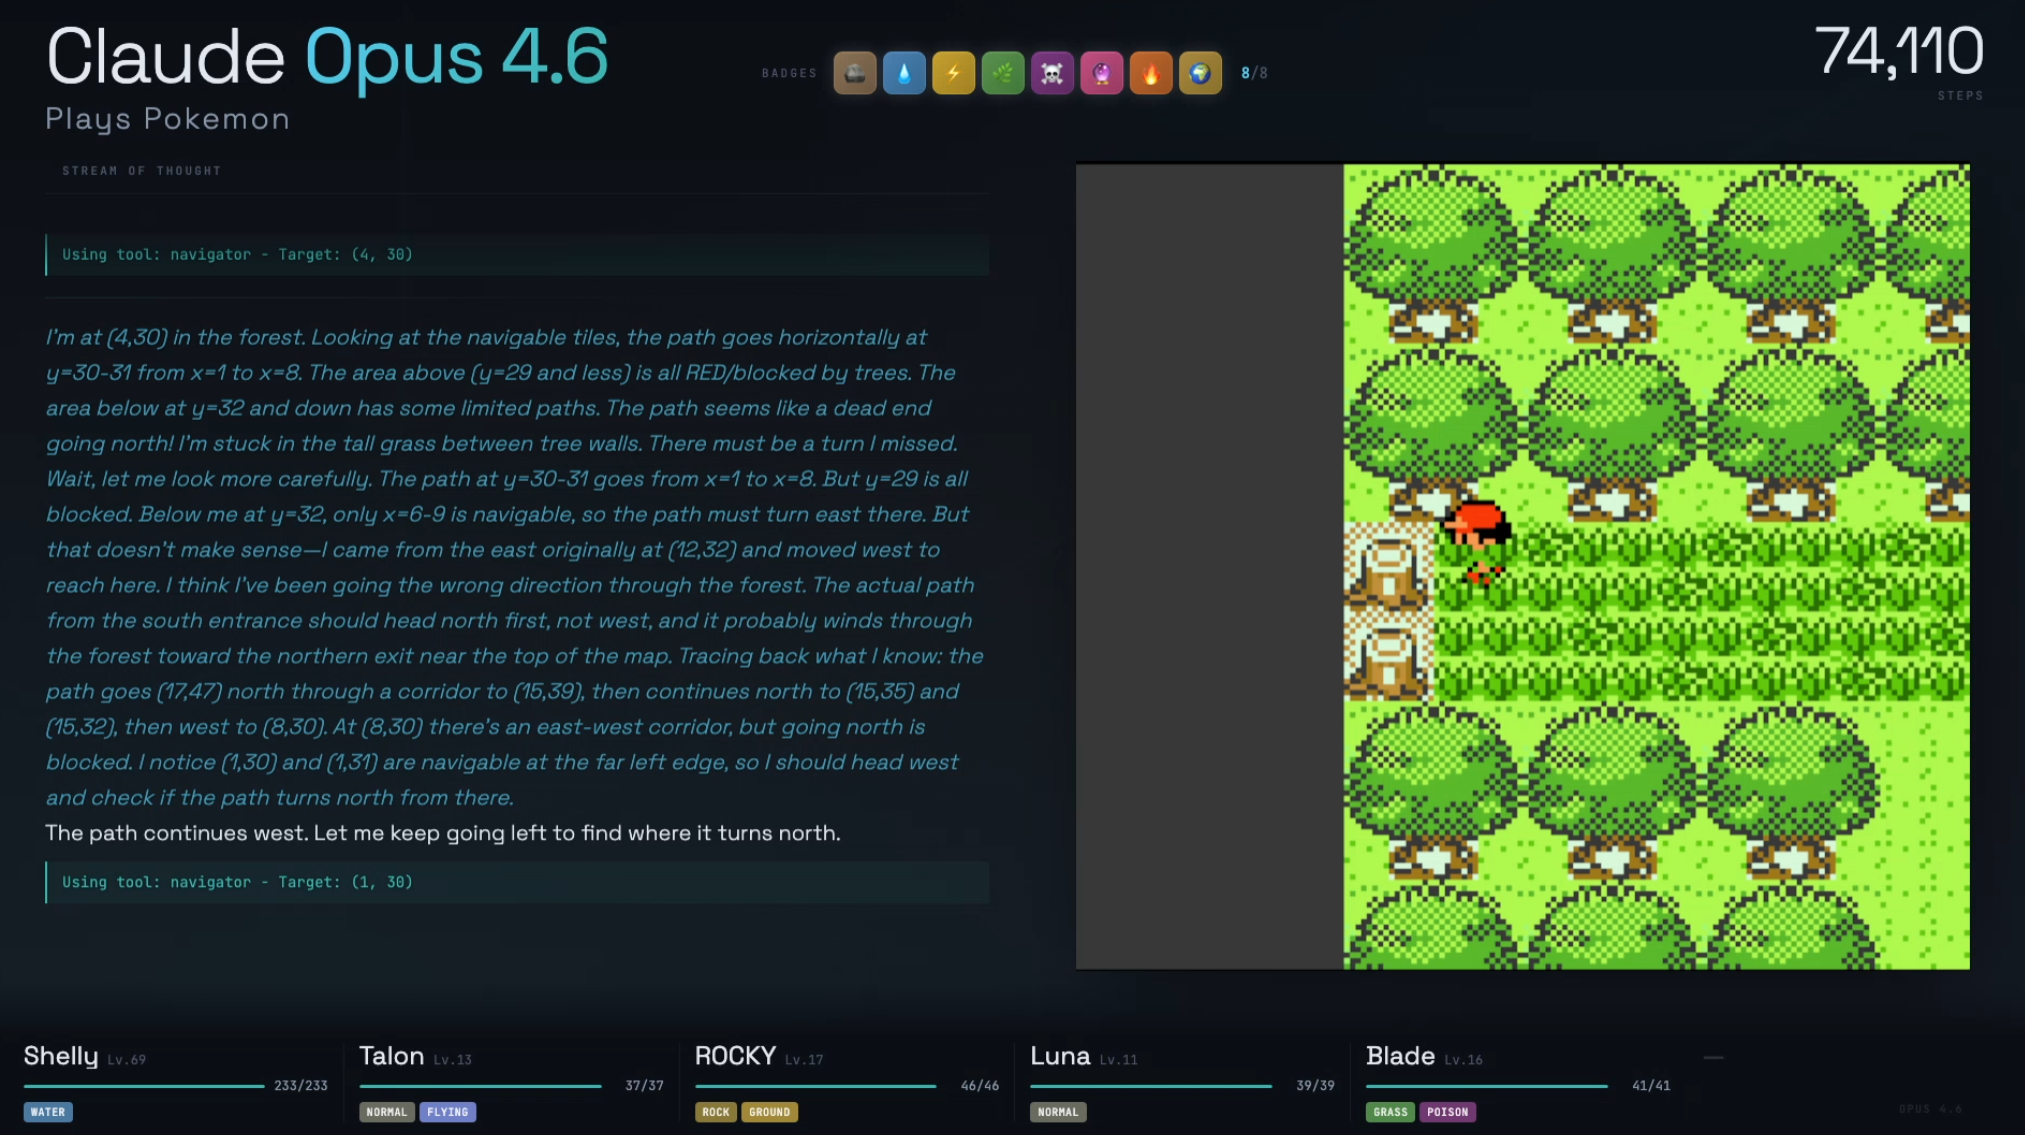Click the gray Boulder badge icon
The height and width of the screenshot is (1135, 2025).
[x=855, y=73]
